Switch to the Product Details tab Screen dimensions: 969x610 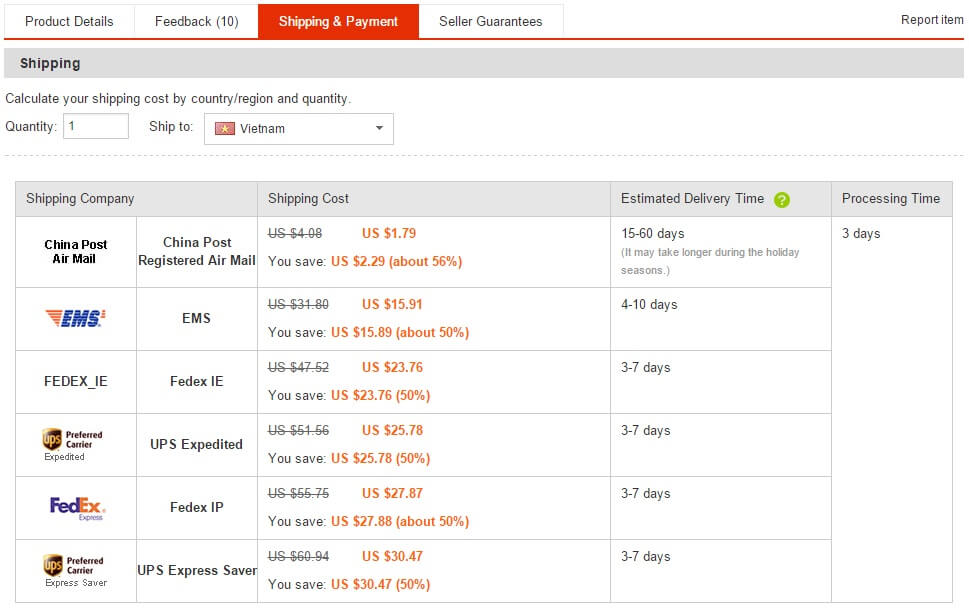pos(69,21)
